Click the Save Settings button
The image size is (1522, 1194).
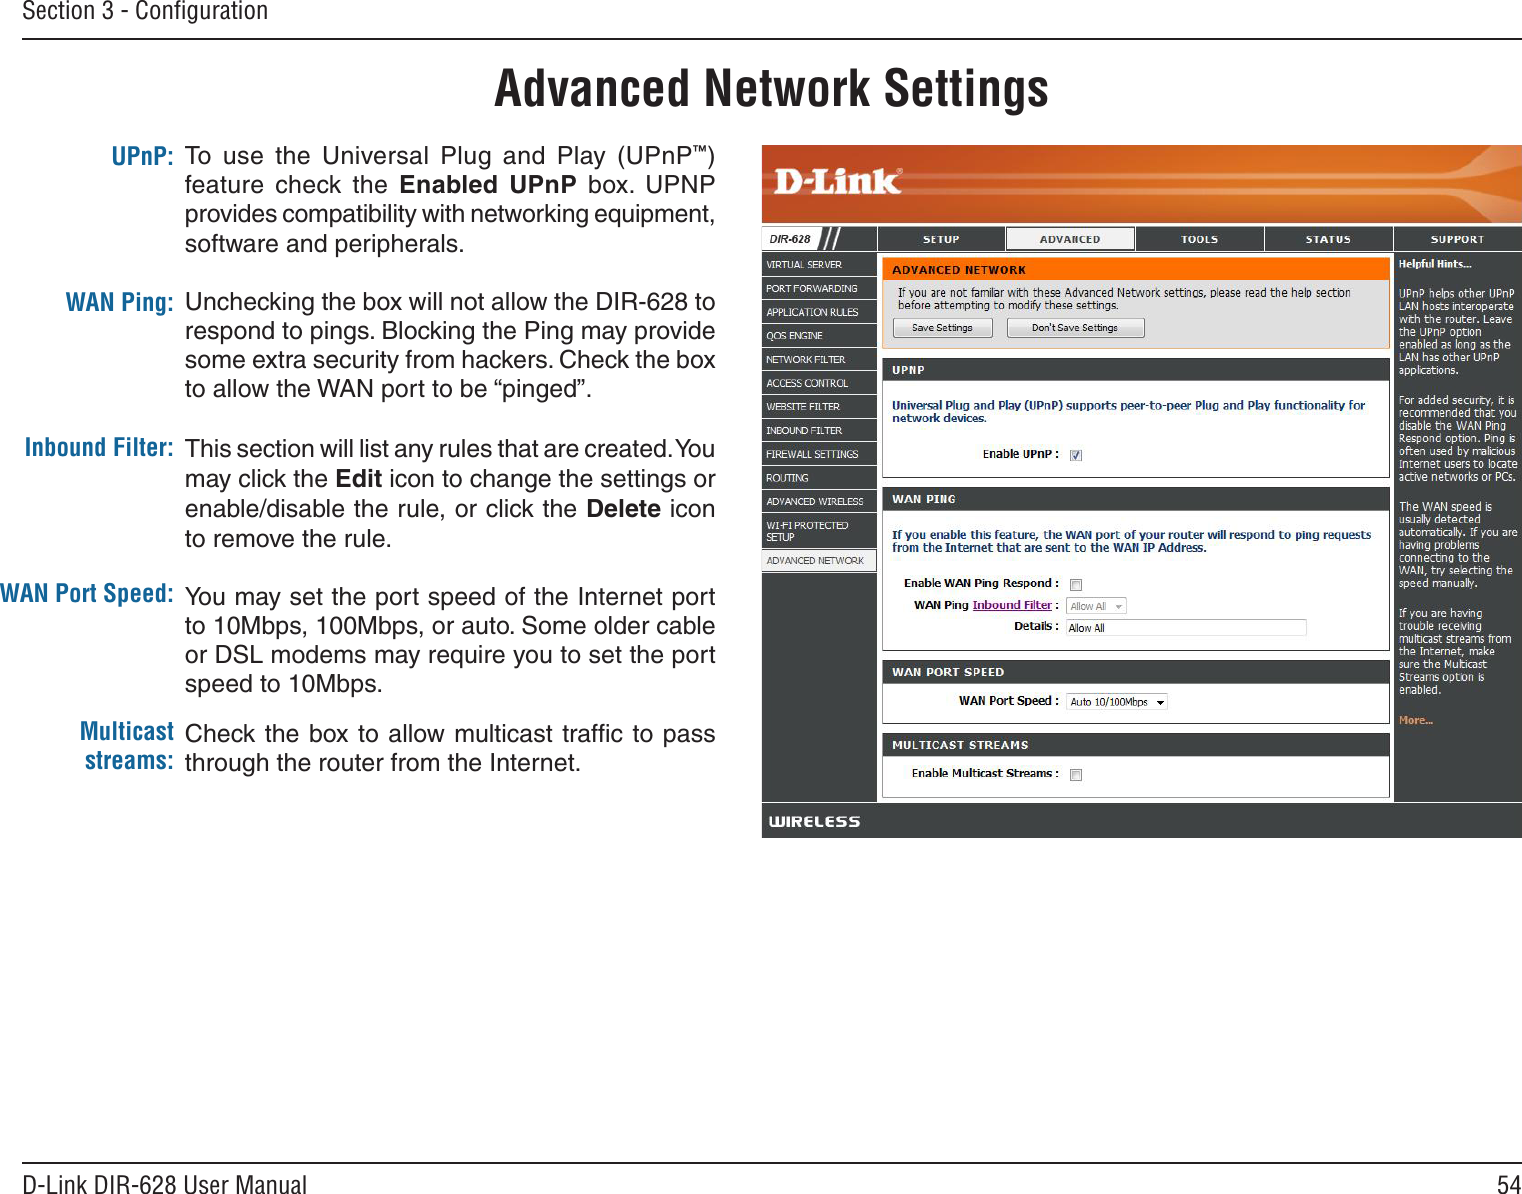942,328
